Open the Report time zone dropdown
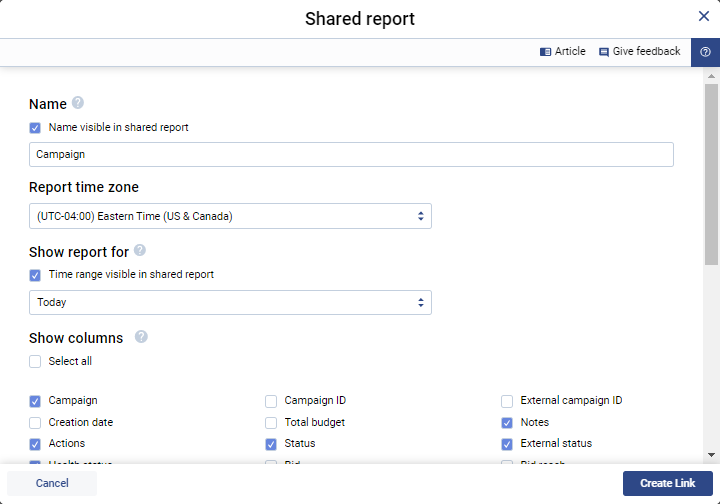The height and width of the screenshot is (504, 720). coord(230,216)
